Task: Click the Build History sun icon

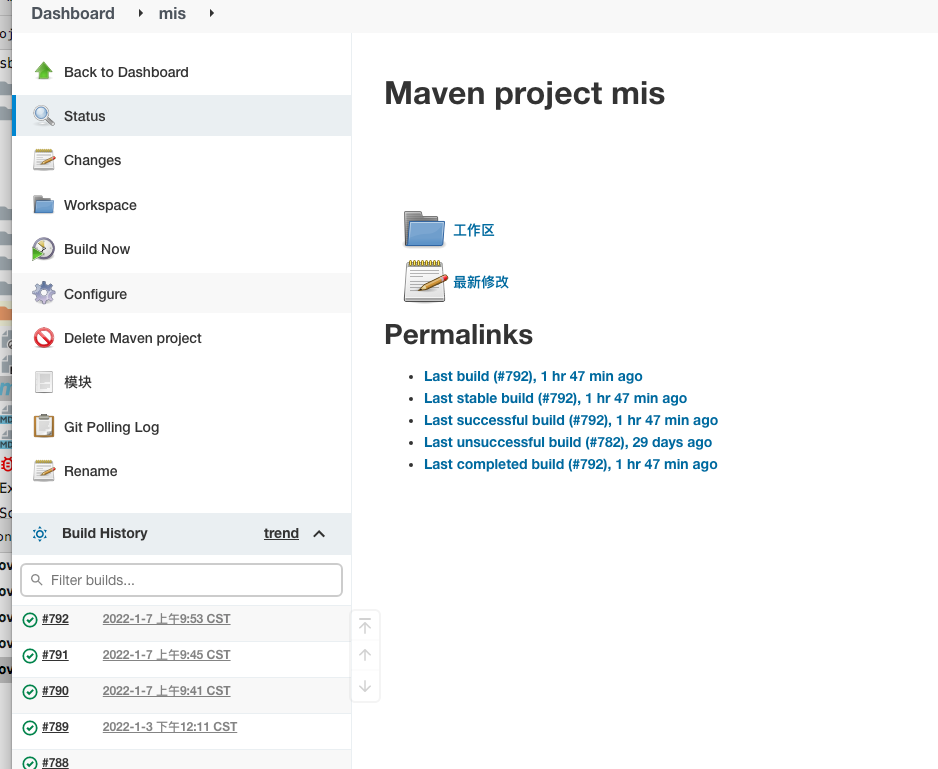Action: click(39, 533)
